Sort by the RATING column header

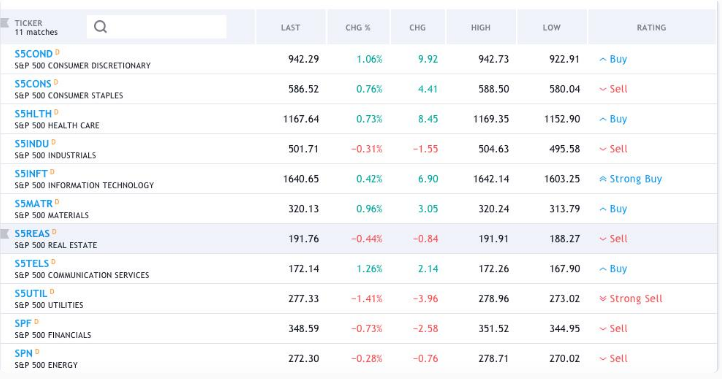point(651,28)
